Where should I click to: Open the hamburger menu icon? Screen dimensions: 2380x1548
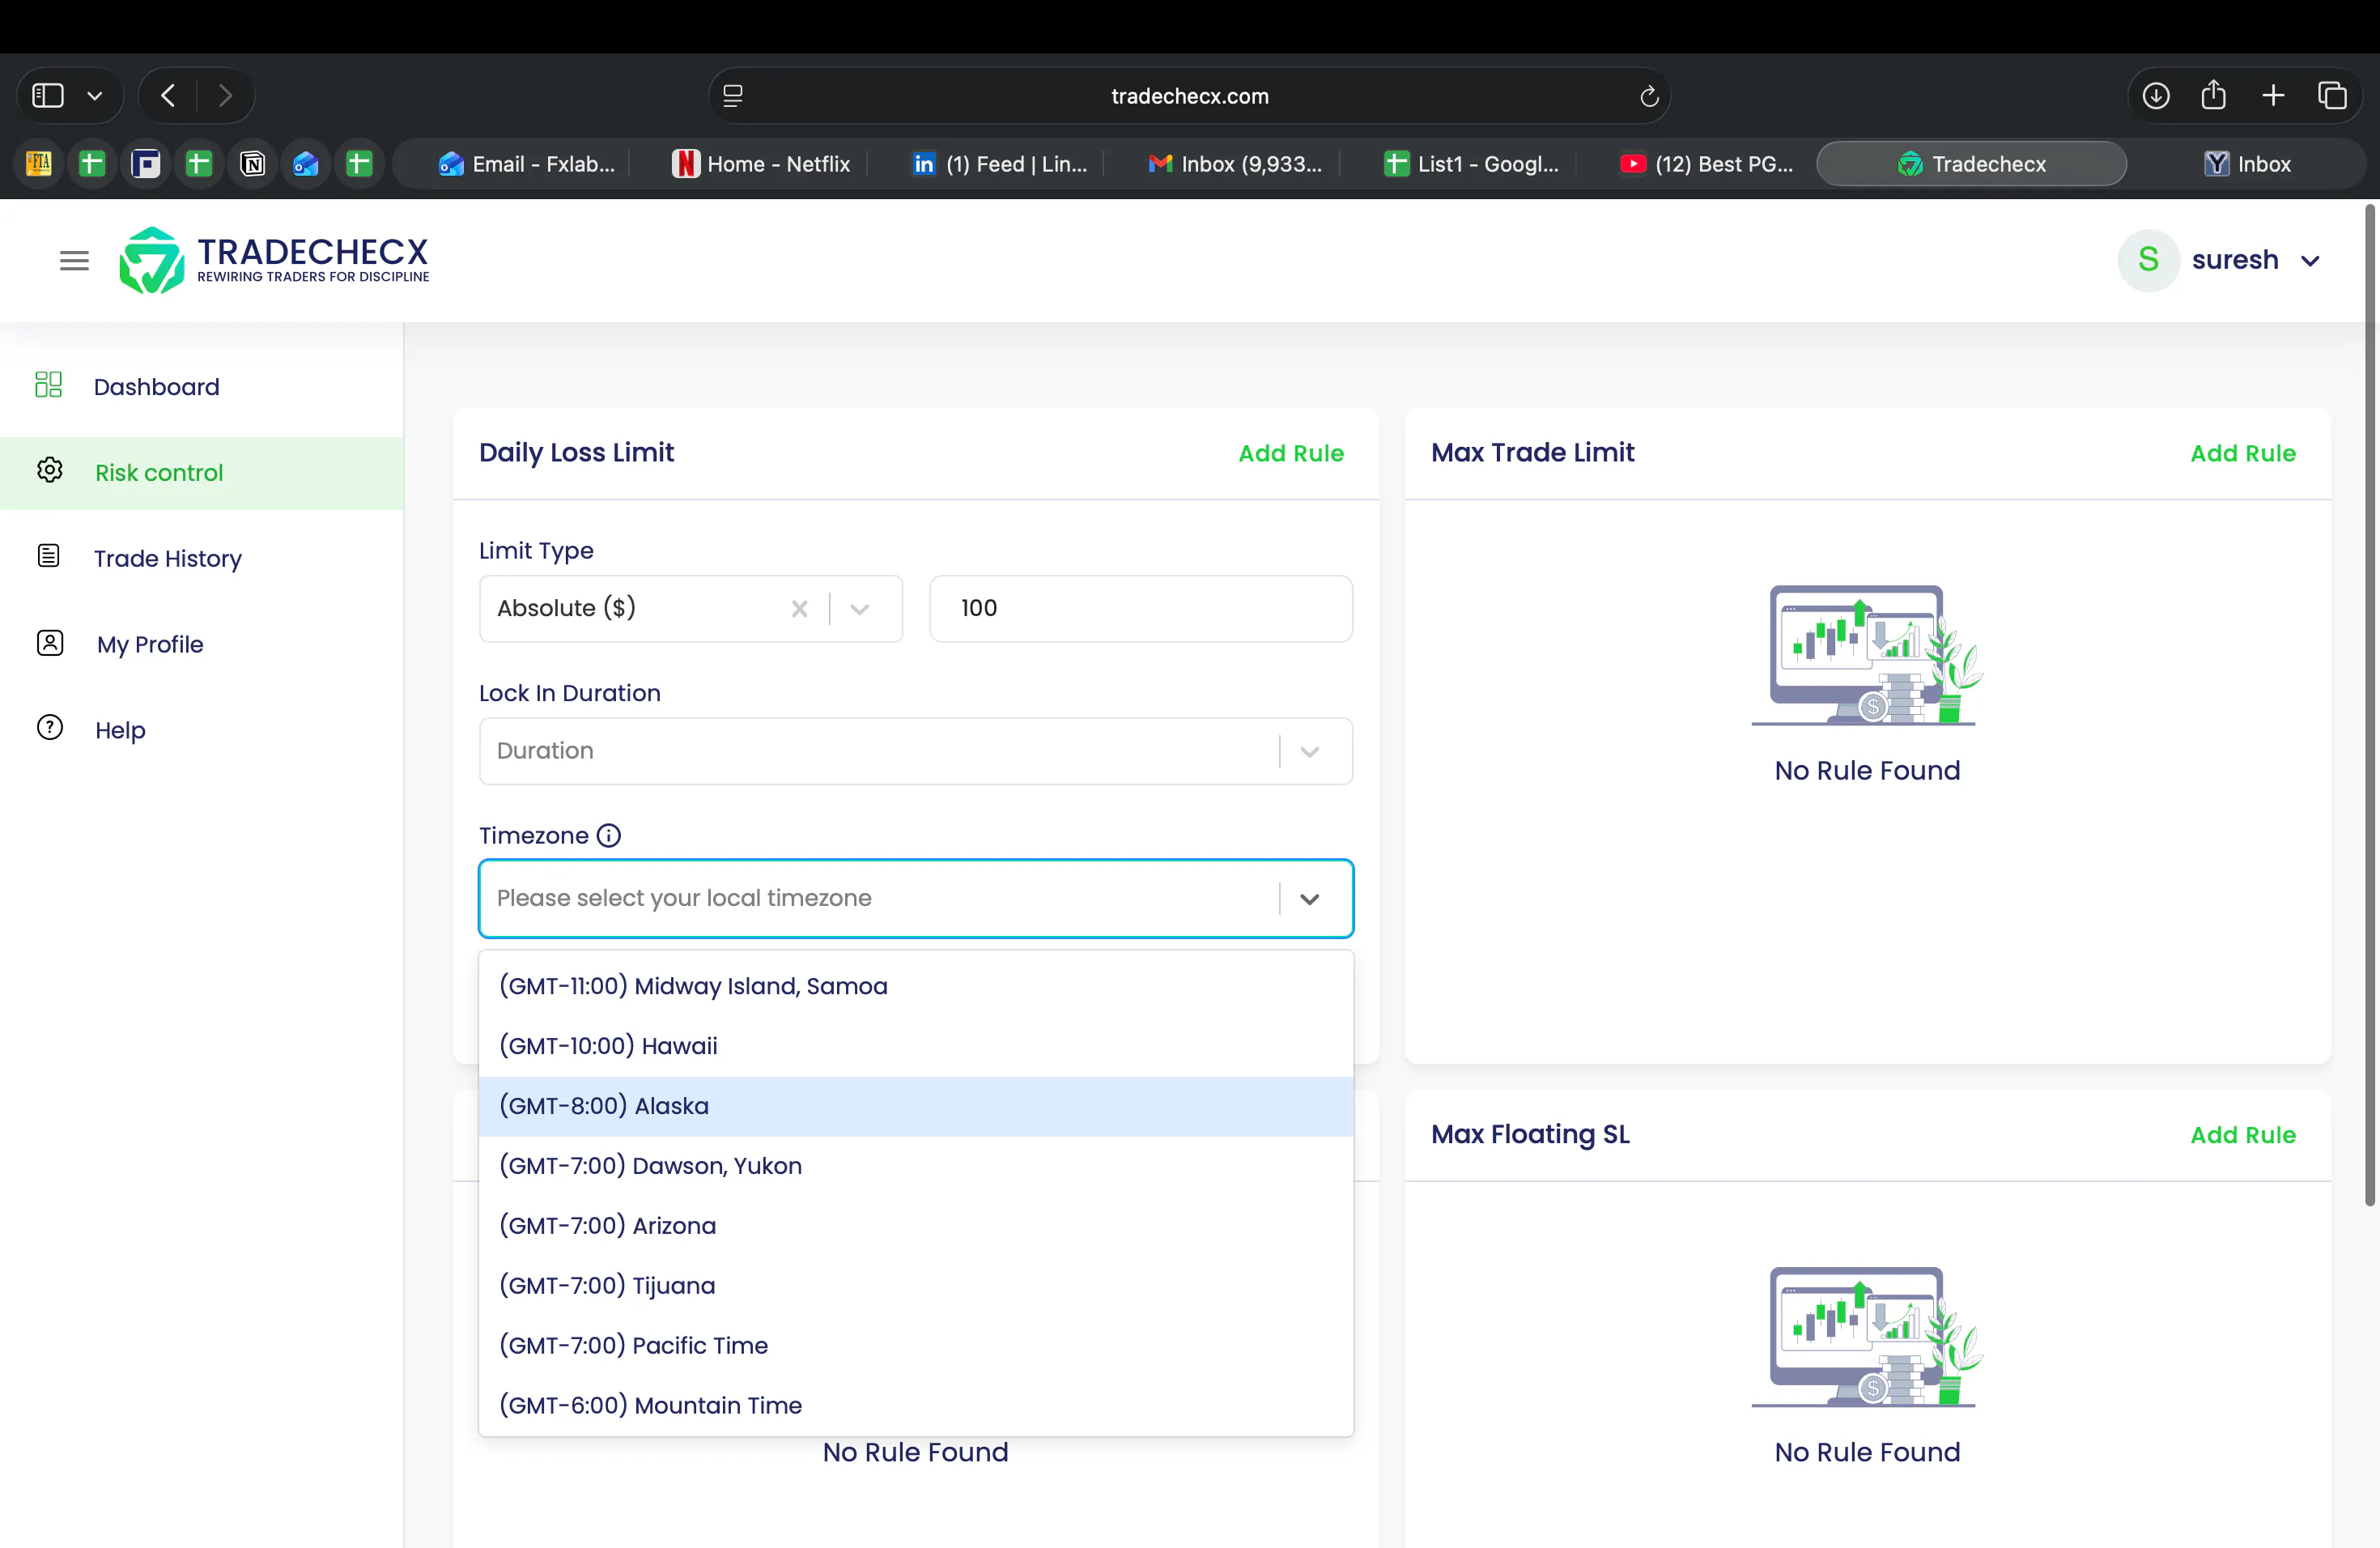tap(74, 261)
